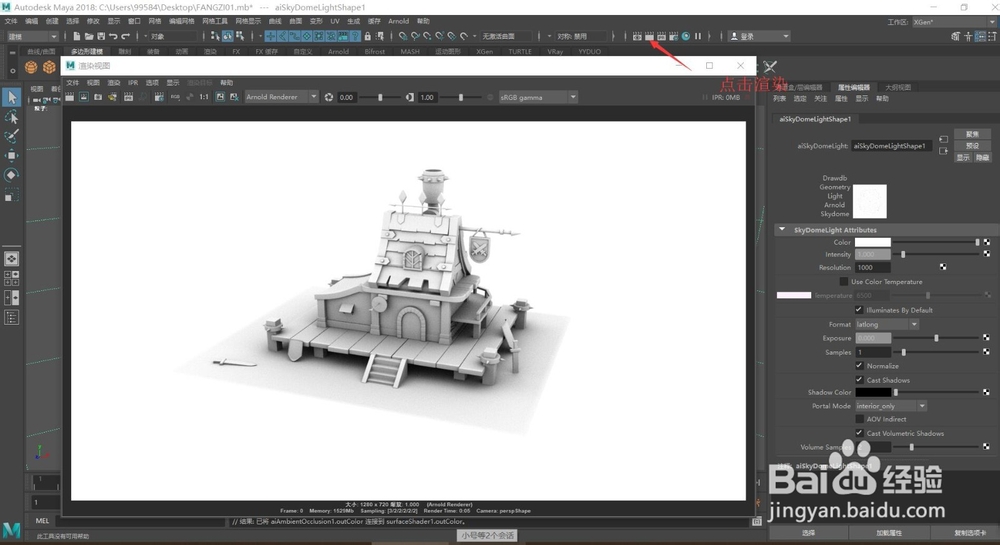Open the IPR menu in Render View
The height and width of the screenshot is (545, 1000).
pos(133,83)
